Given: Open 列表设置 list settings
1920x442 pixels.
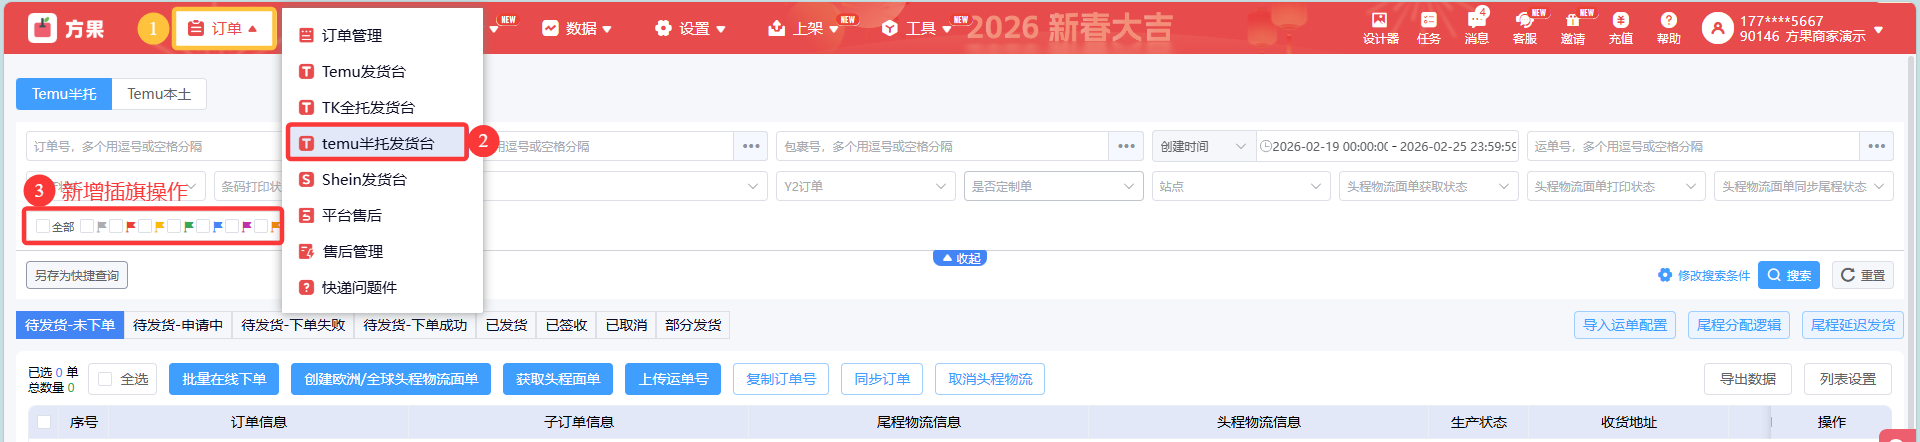Looking at the screenshot, I should point(1848,379).
